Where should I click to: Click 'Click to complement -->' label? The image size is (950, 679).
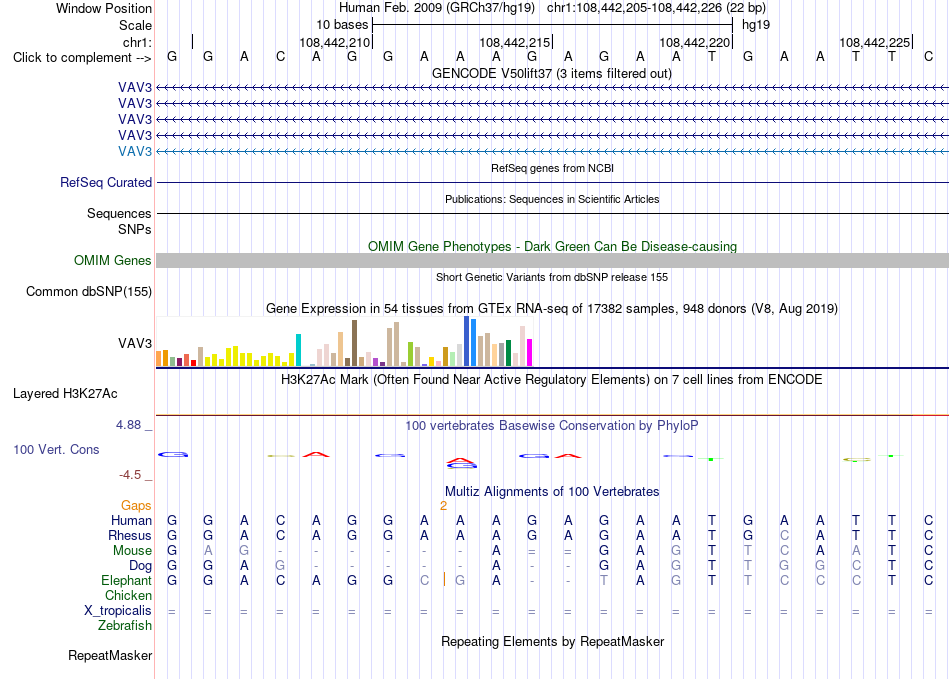pos(82,58)
